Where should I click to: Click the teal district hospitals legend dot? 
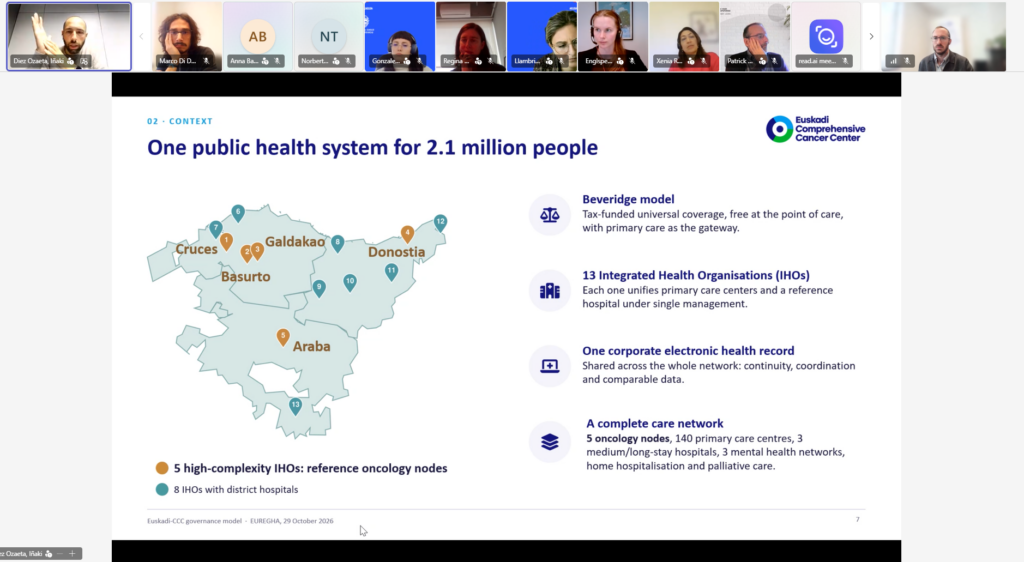(x=162, y=490)
